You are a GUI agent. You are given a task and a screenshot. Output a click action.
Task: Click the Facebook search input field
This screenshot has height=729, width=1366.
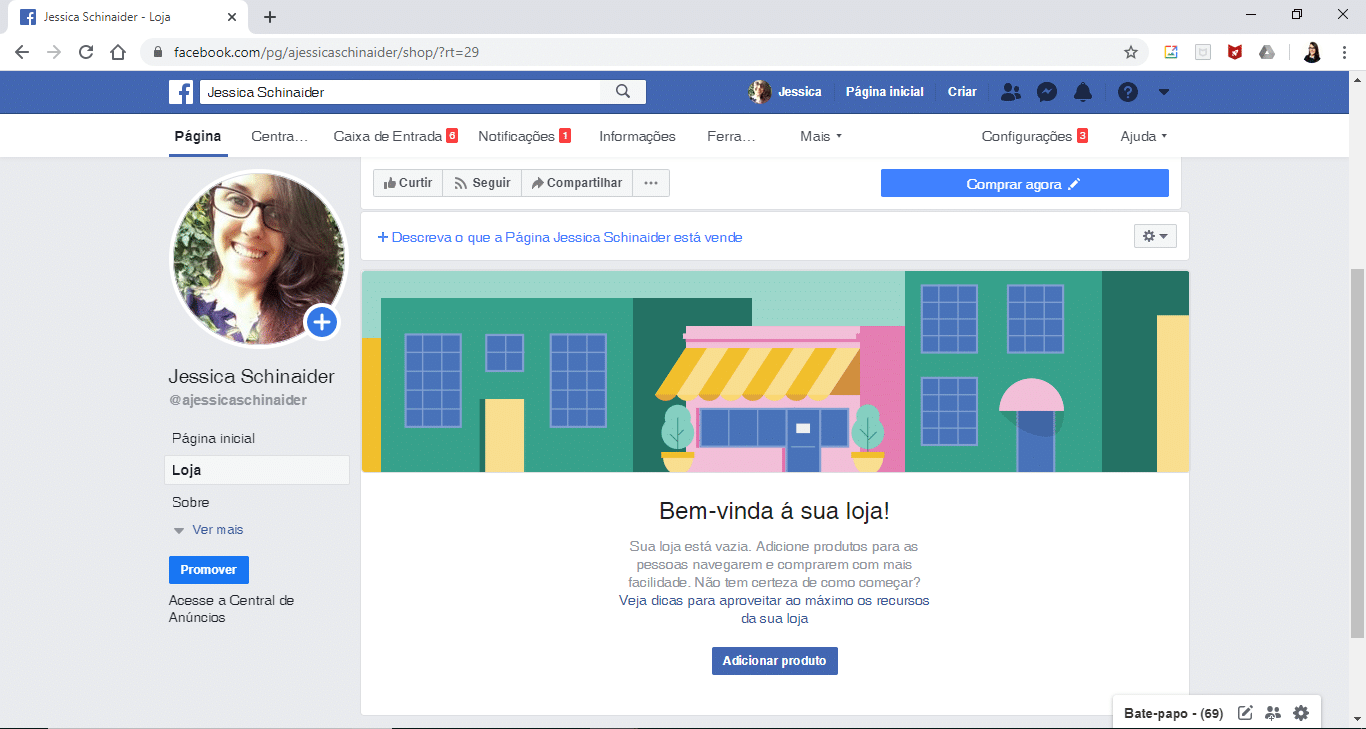point(400,92)
